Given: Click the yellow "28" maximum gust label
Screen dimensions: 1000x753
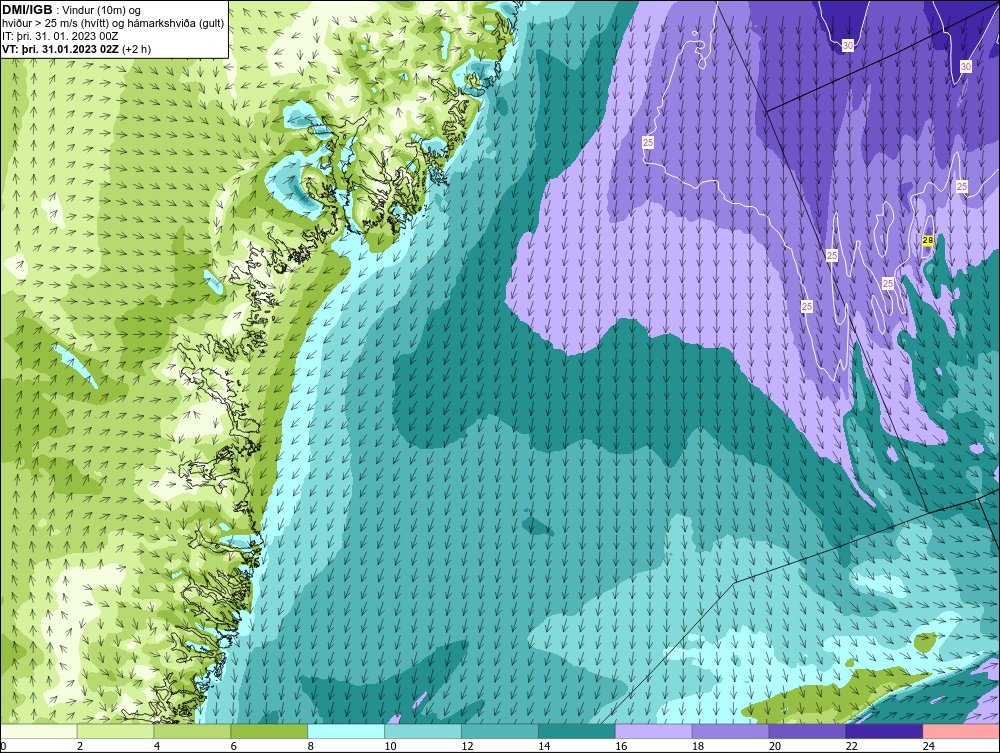Looking at the screenshot, I should coord(928,240).
